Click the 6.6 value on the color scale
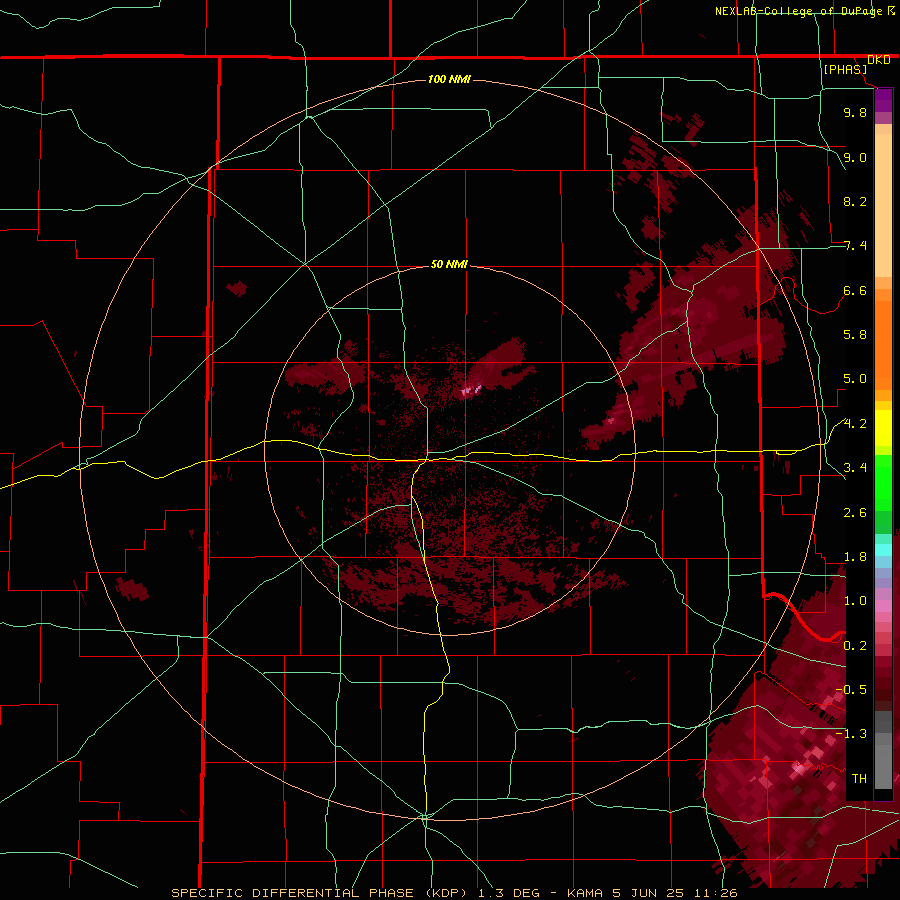Viewport: 900px width, 900px height. tap(855, 290)
